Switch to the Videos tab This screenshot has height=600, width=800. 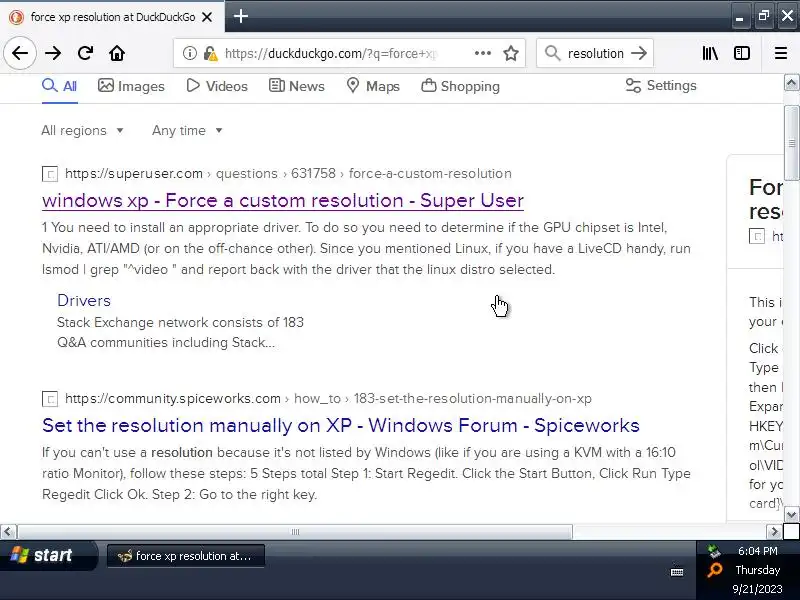tap(217, 86)
